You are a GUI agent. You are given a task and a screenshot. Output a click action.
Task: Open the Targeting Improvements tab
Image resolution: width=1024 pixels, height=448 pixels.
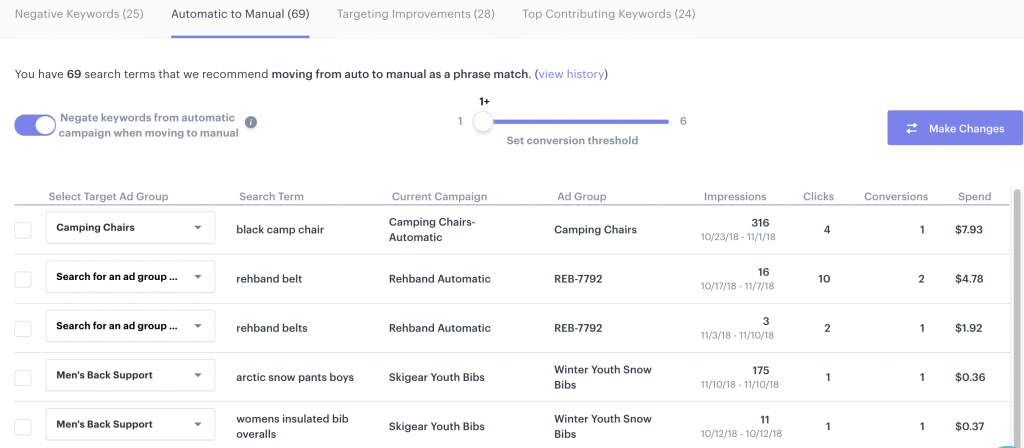coord(415,14)
